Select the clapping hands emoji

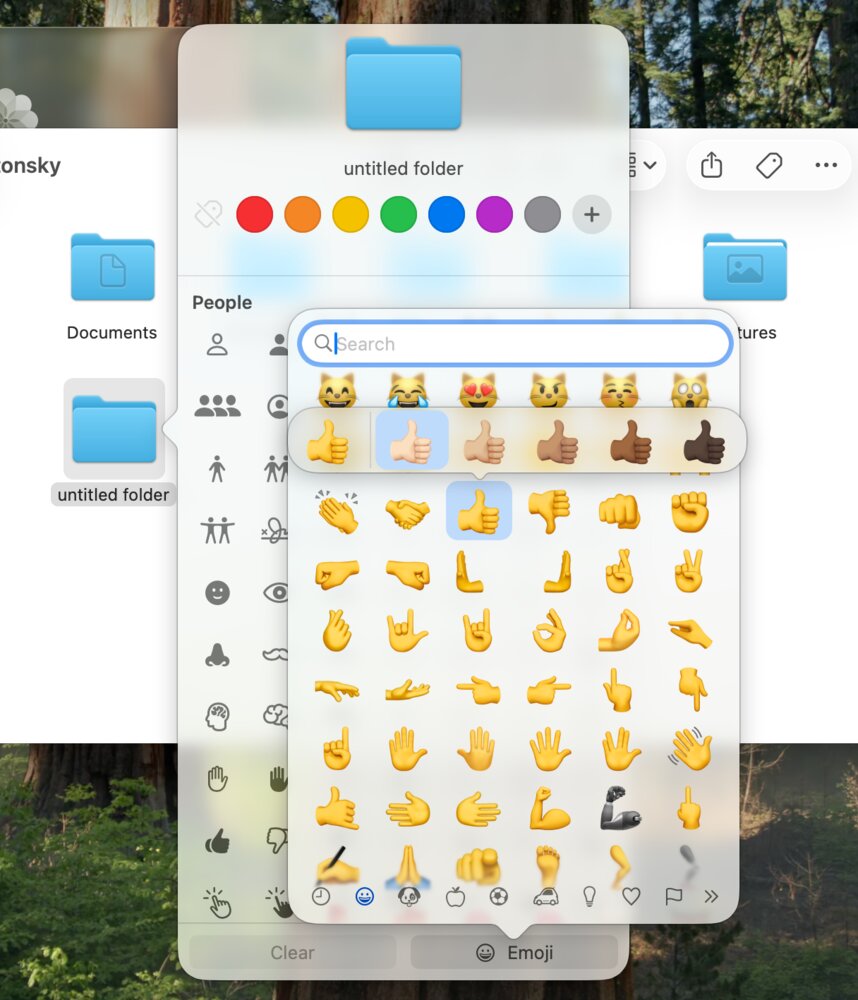coord(336,511)
